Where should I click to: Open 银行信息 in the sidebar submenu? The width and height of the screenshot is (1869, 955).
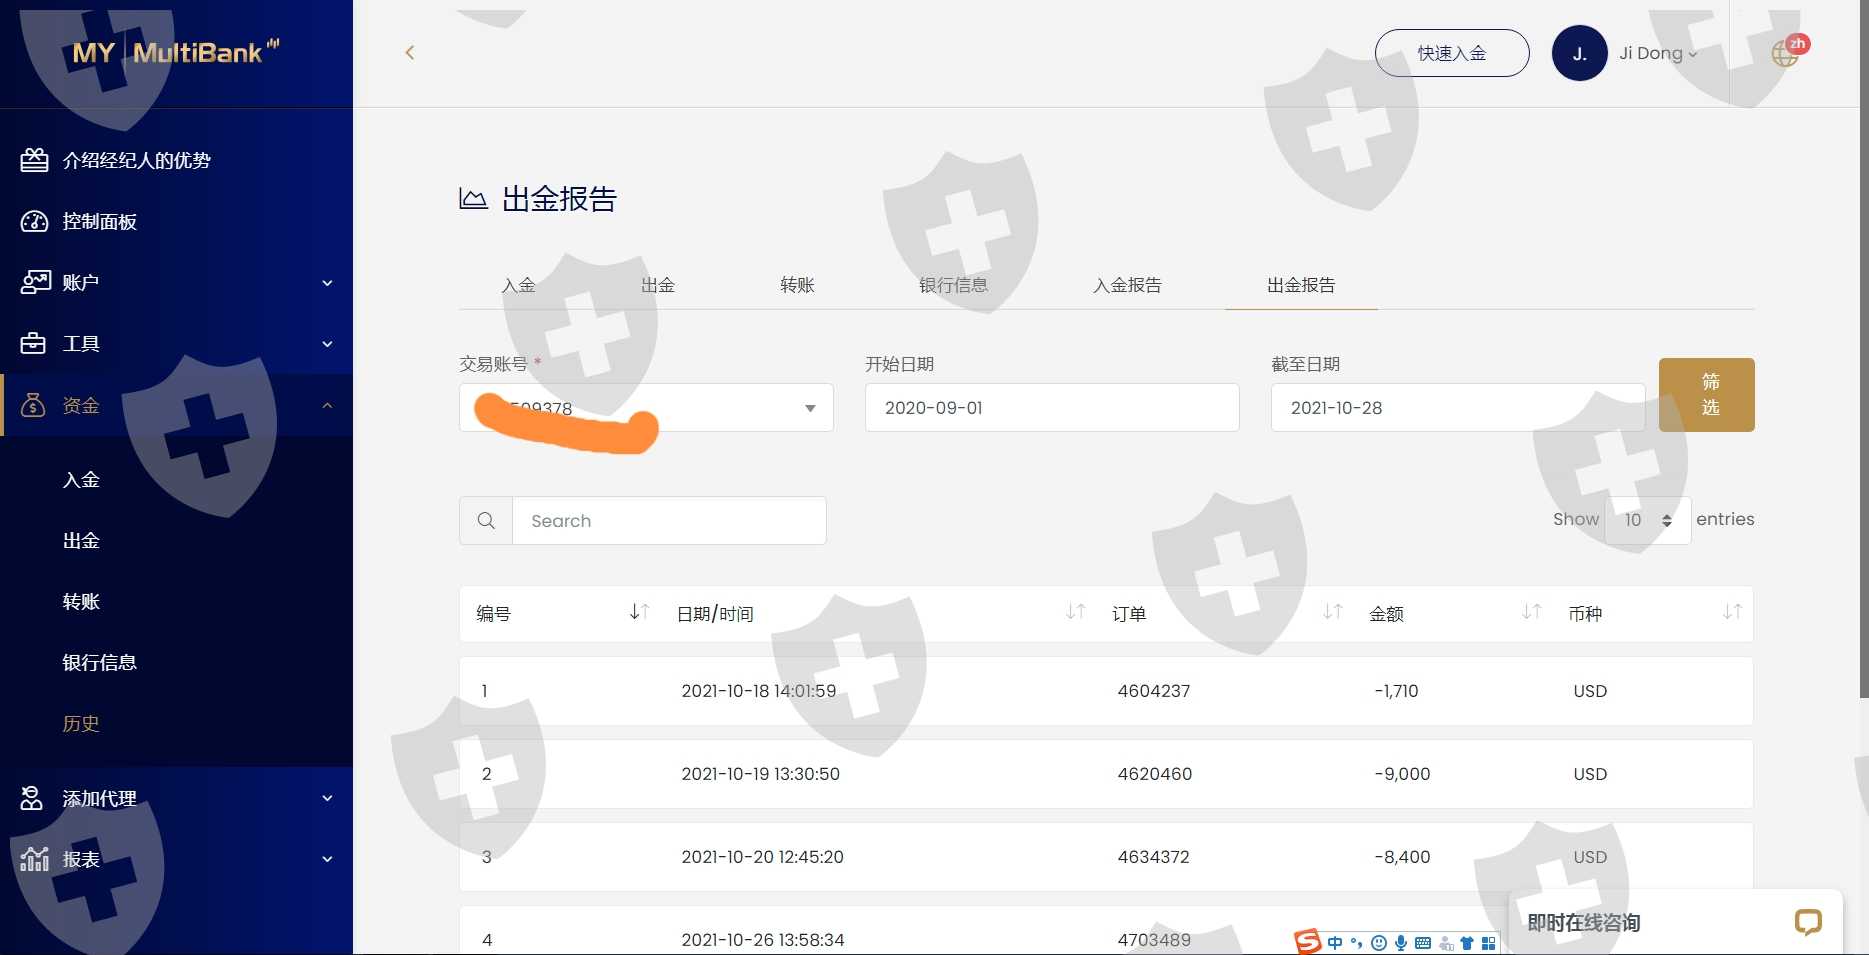tap(99, 663)
